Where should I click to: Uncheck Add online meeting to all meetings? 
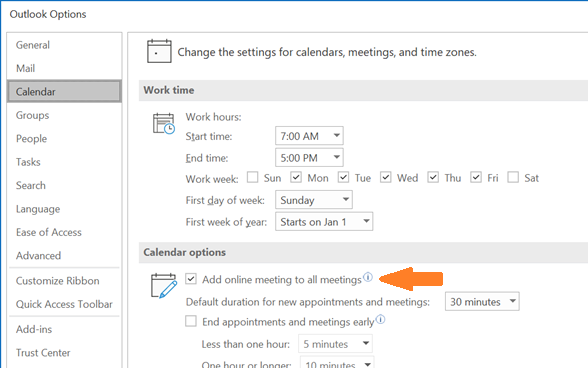[191, 279]
